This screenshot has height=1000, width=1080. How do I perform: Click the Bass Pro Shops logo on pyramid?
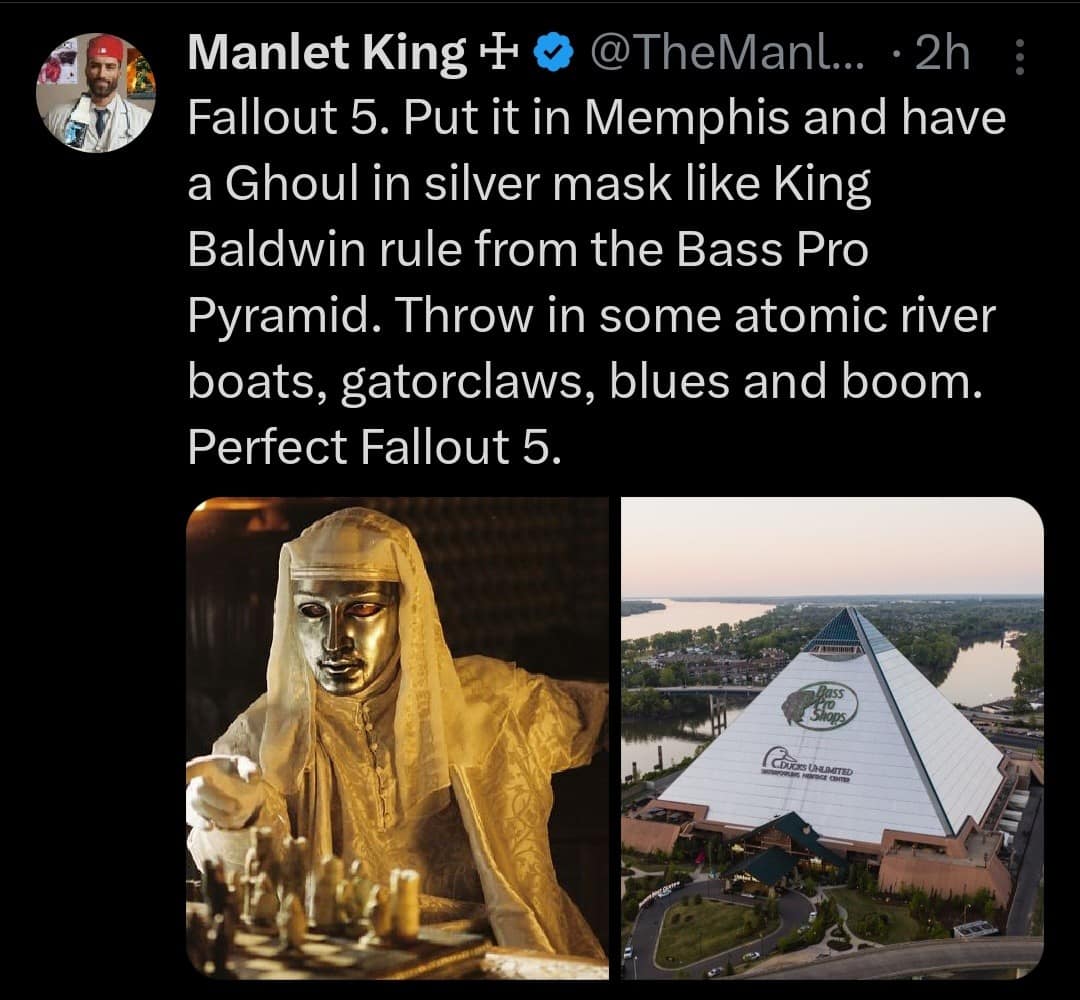point(820,707)
